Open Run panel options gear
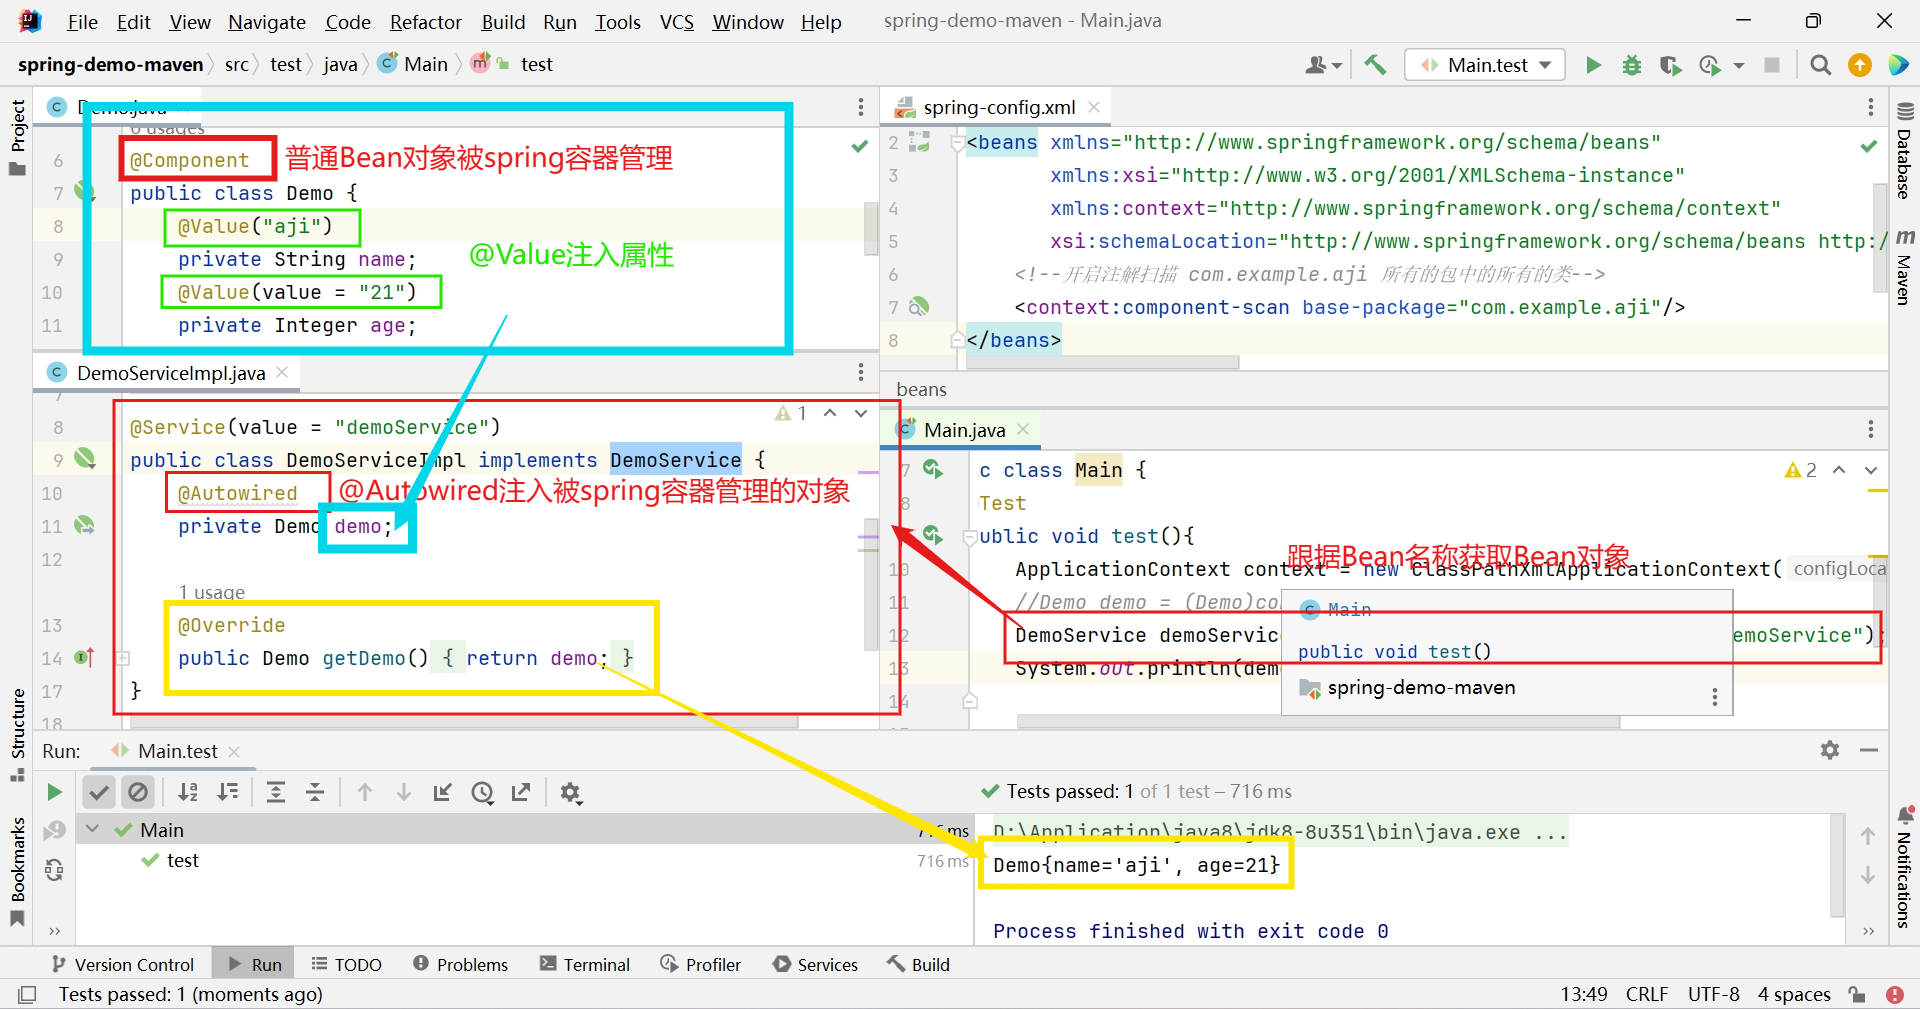This screenshot has height=1009, width=1920. (1830, 750)
